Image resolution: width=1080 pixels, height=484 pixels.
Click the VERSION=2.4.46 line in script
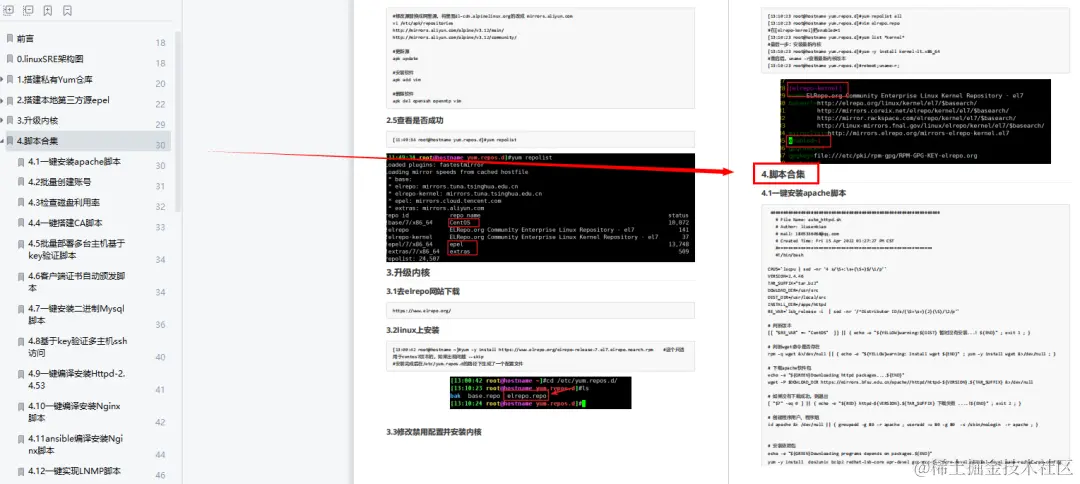(x=784, y=276)
